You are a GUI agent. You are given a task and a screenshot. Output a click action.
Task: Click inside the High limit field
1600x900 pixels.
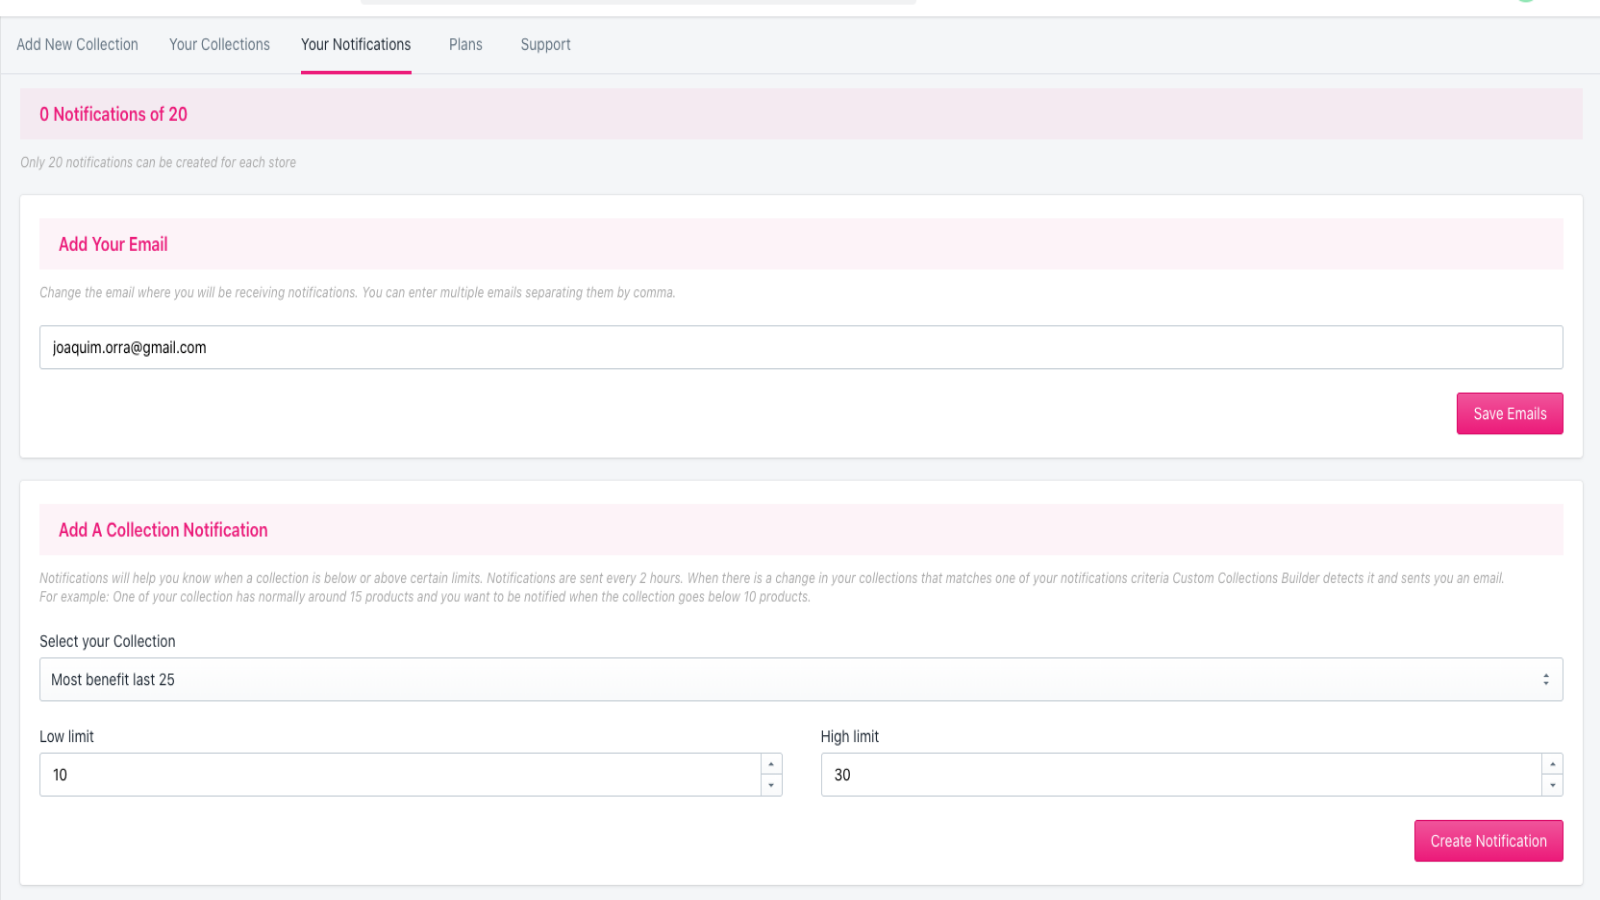(1180, 775)
